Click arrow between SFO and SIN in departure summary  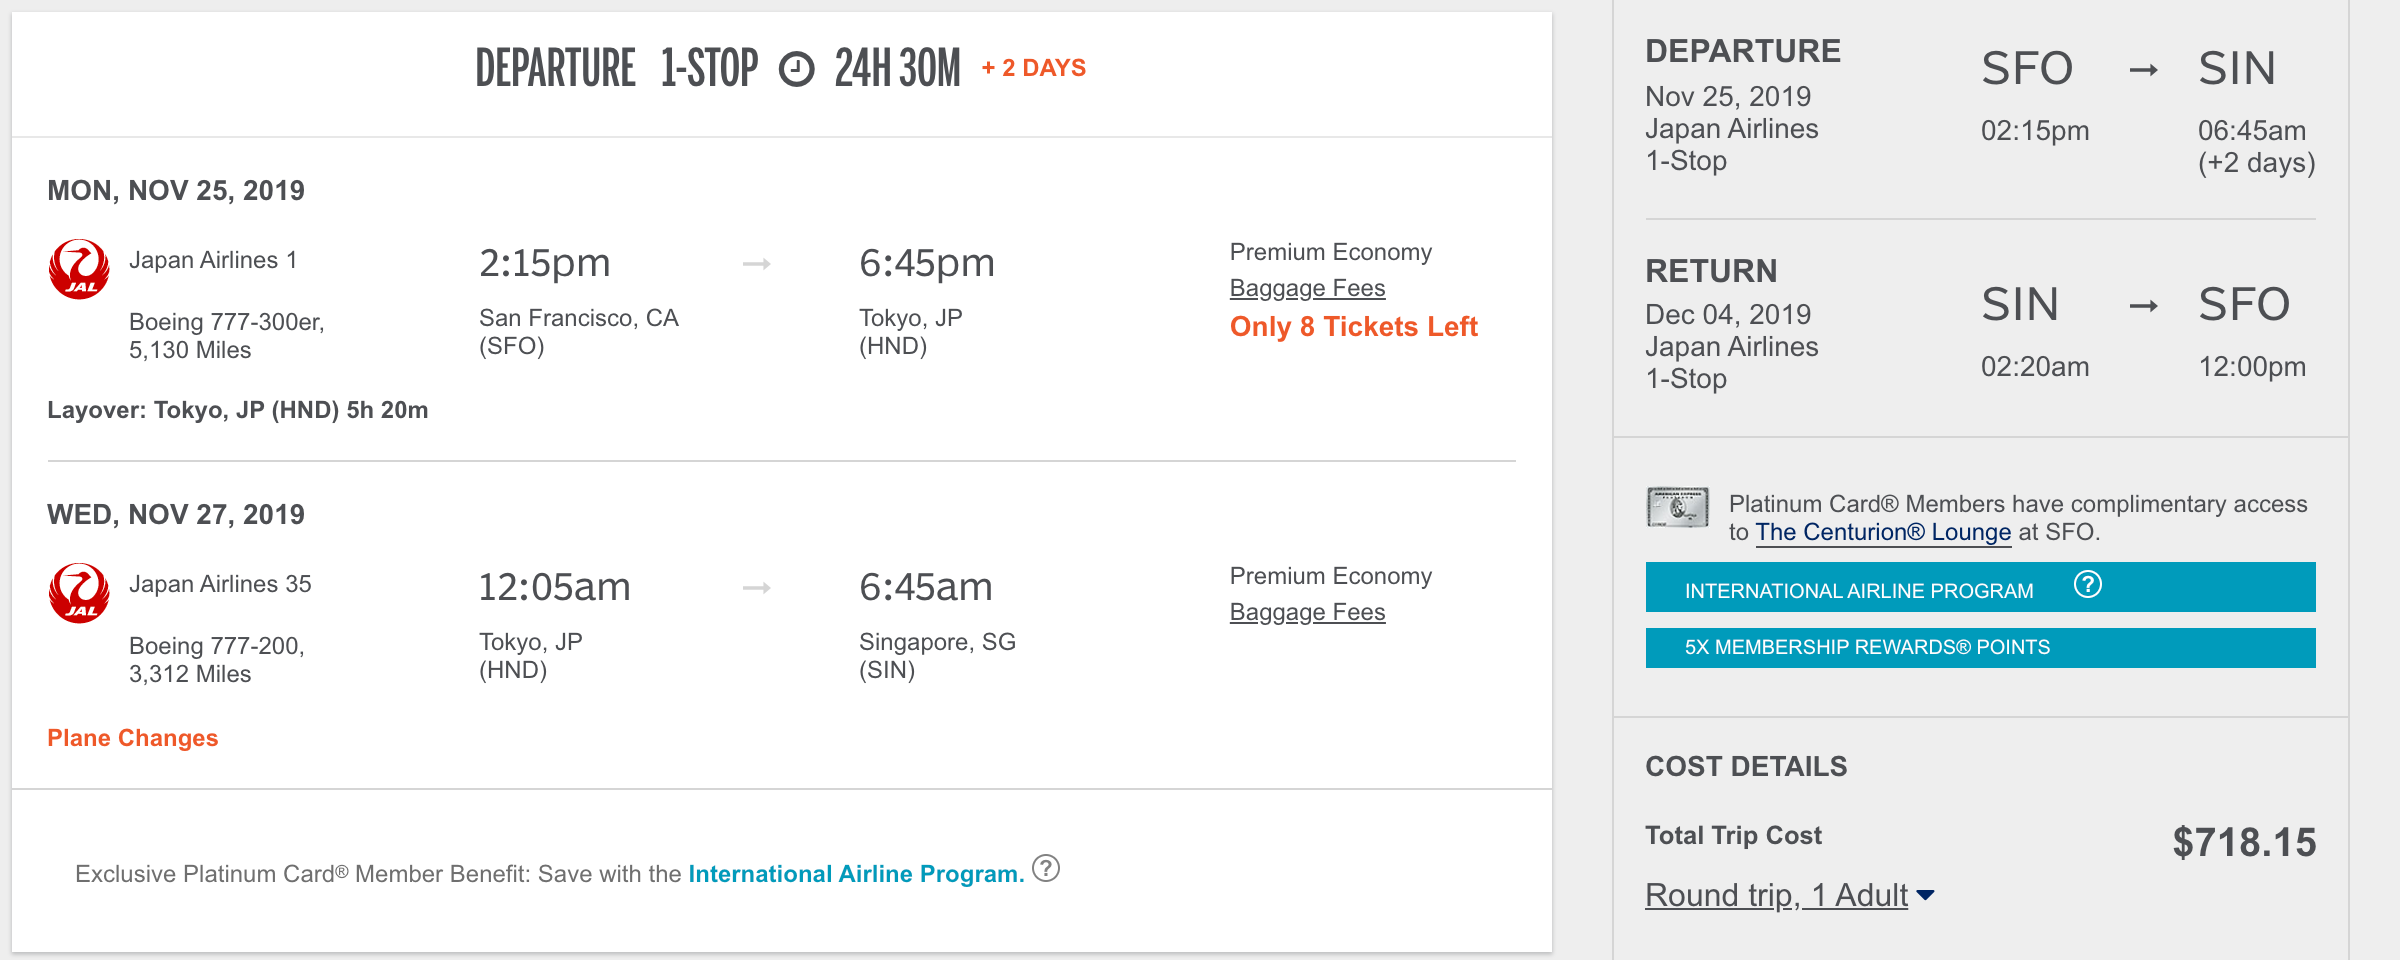[x=2143, y=70]
